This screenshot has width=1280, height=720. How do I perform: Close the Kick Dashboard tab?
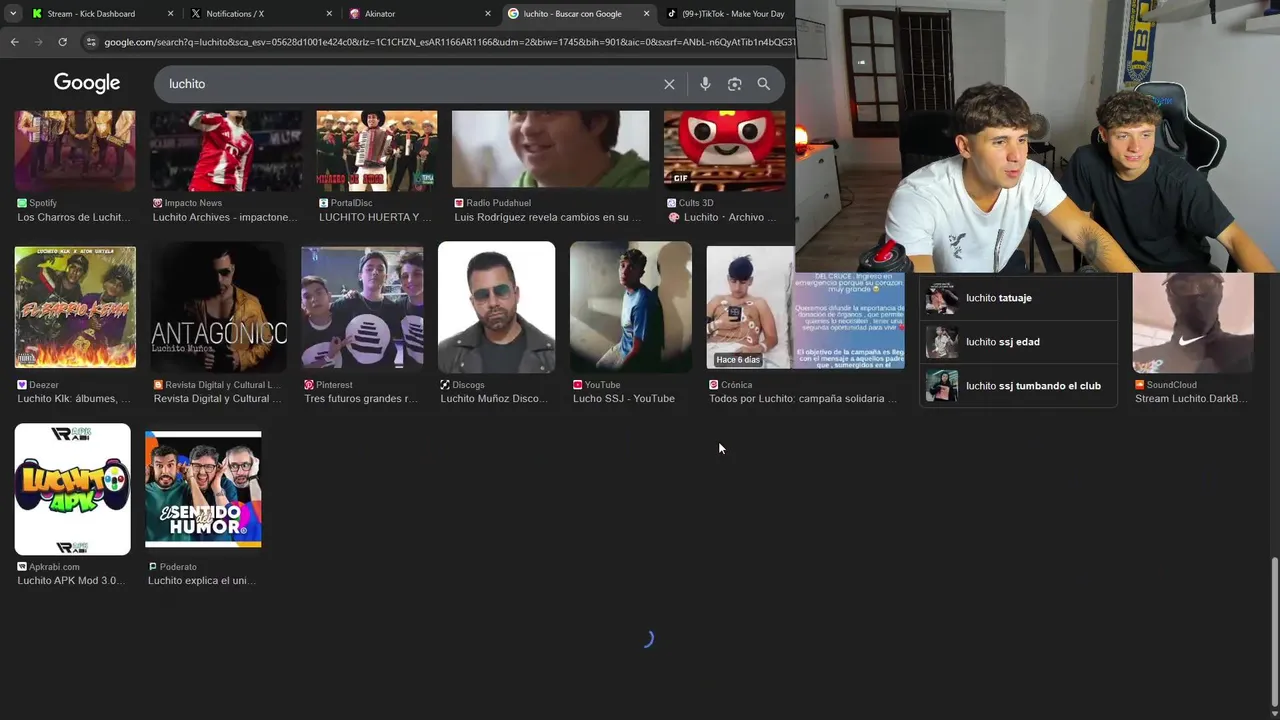170,14
